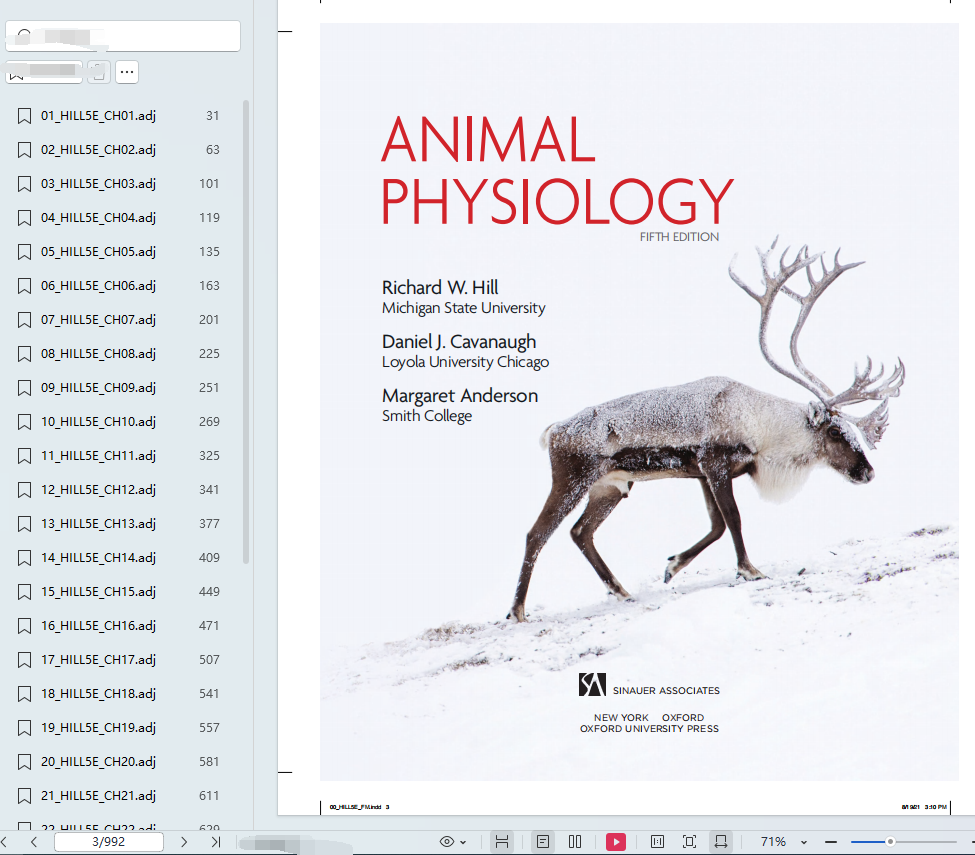The width and height of the screenshot is (975, 855).
Task: Jump to bookmark 04_HILL5E_CH04.adj
Action: (x=98, y=218)
